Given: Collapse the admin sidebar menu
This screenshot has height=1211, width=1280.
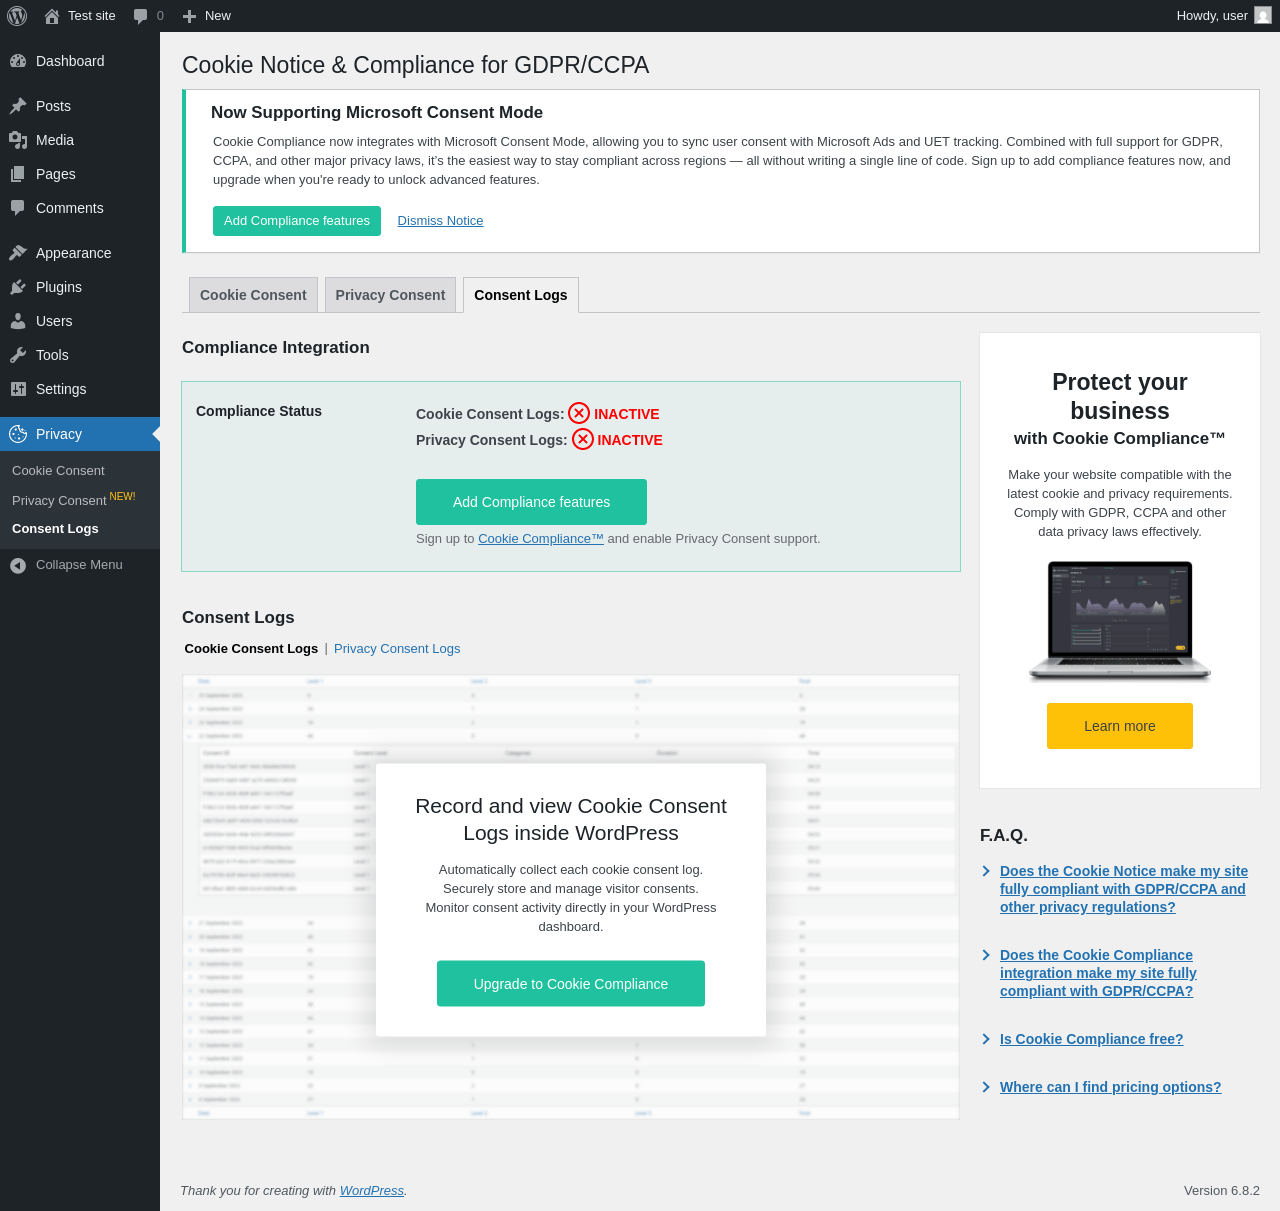Looking at the screenshot, I should (x=80, y=565).
